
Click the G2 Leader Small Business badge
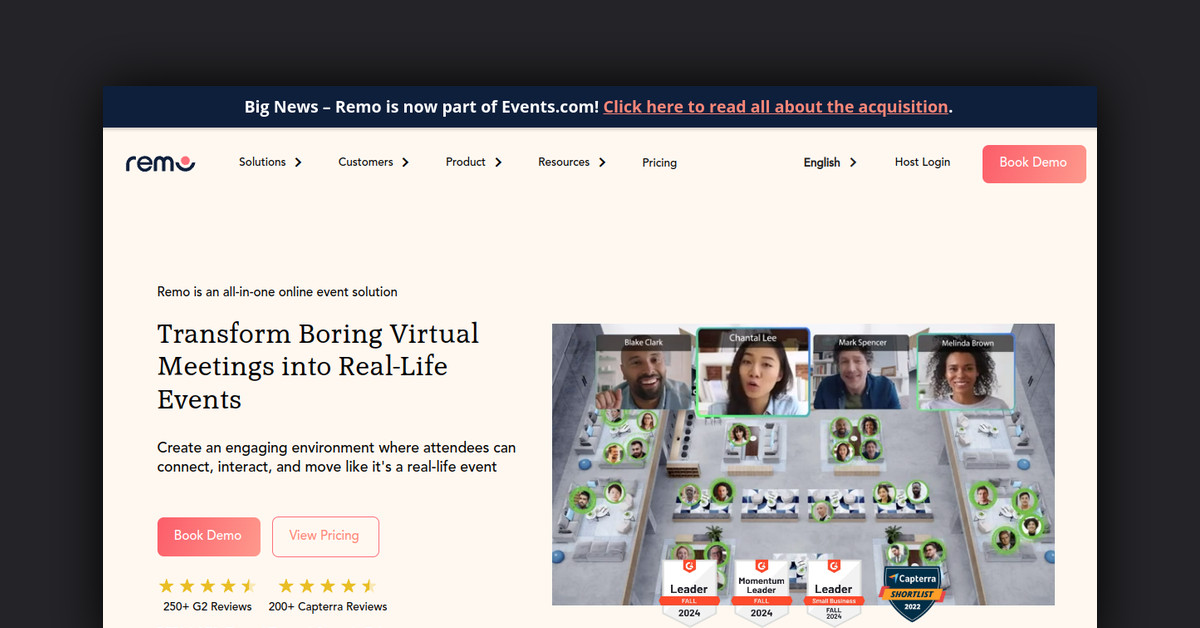833,592
